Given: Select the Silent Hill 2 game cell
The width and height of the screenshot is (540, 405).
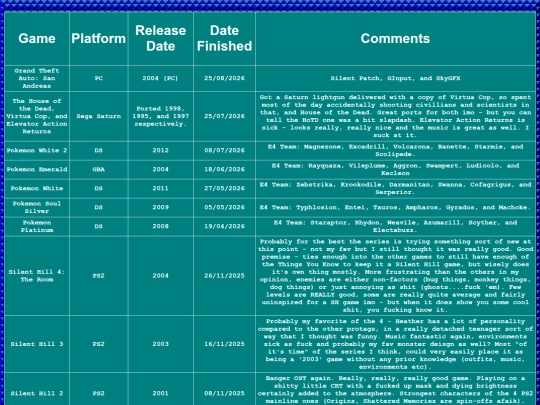Looking at the screenshot, I should pyautogui.click(x=37, y=389).
